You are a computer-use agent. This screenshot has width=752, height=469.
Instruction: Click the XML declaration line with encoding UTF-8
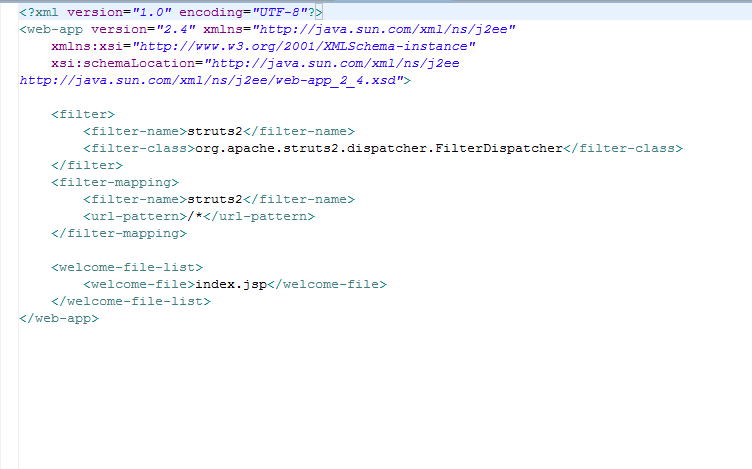pyautogui.click(x=171, y=12)
